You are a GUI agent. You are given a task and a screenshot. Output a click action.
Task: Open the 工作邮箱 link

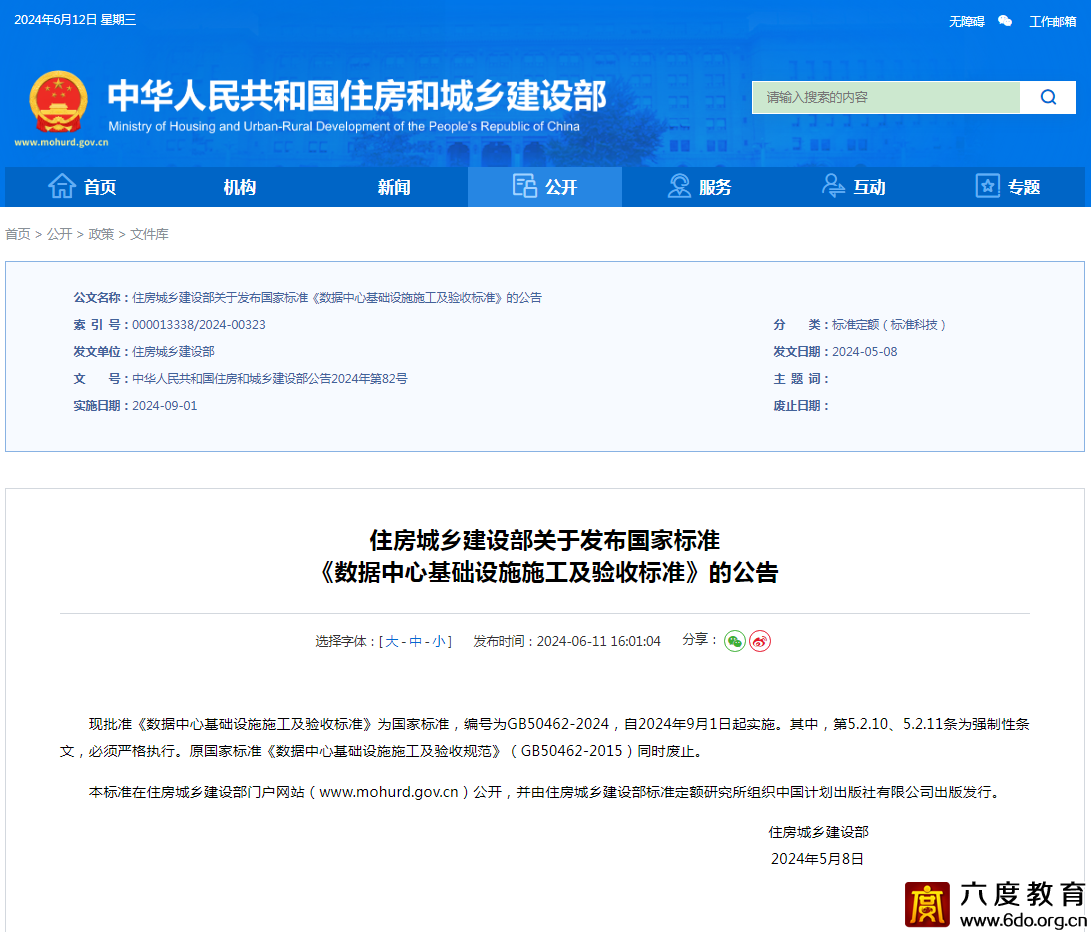(1052, 21)
